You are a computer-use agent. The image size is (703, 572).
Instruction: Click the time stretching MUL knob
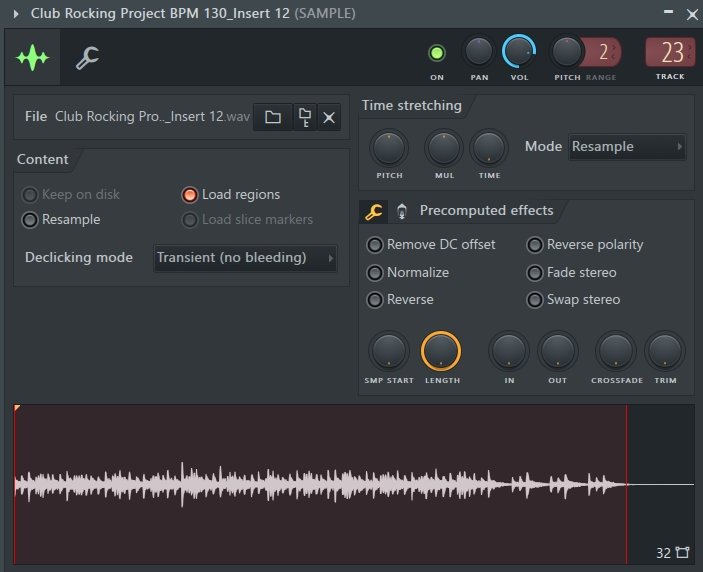(x=444, y=148)
